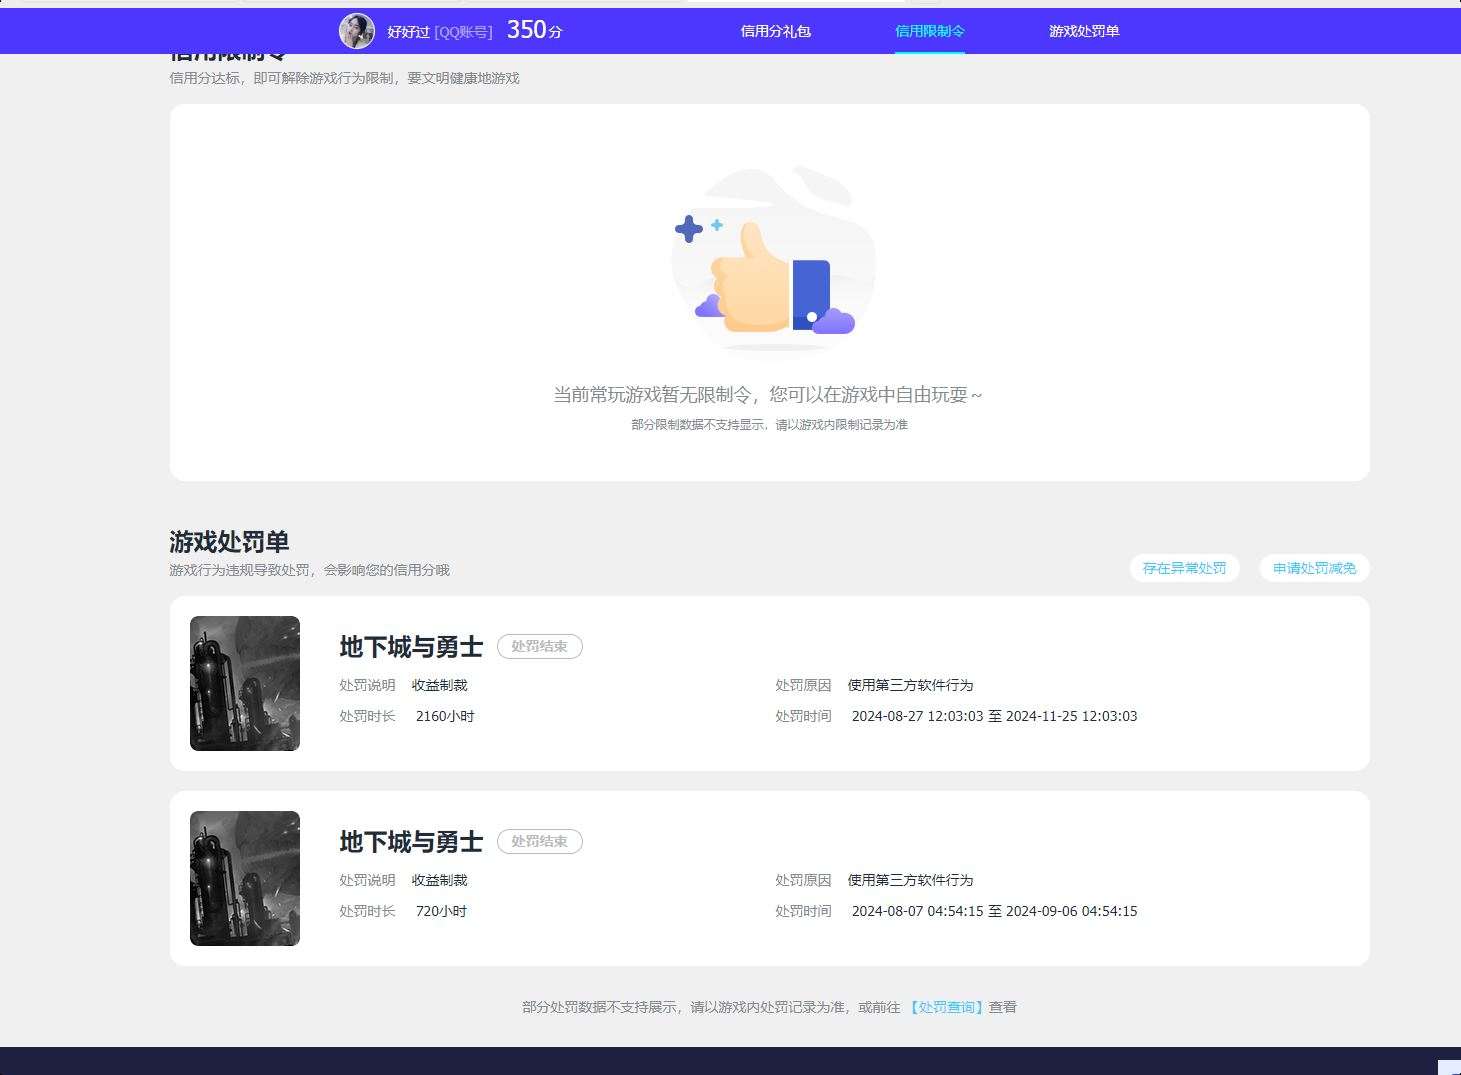Open the 处罚查询 link
Screen dimensions: 1461x1075
tap(947, 1007)
